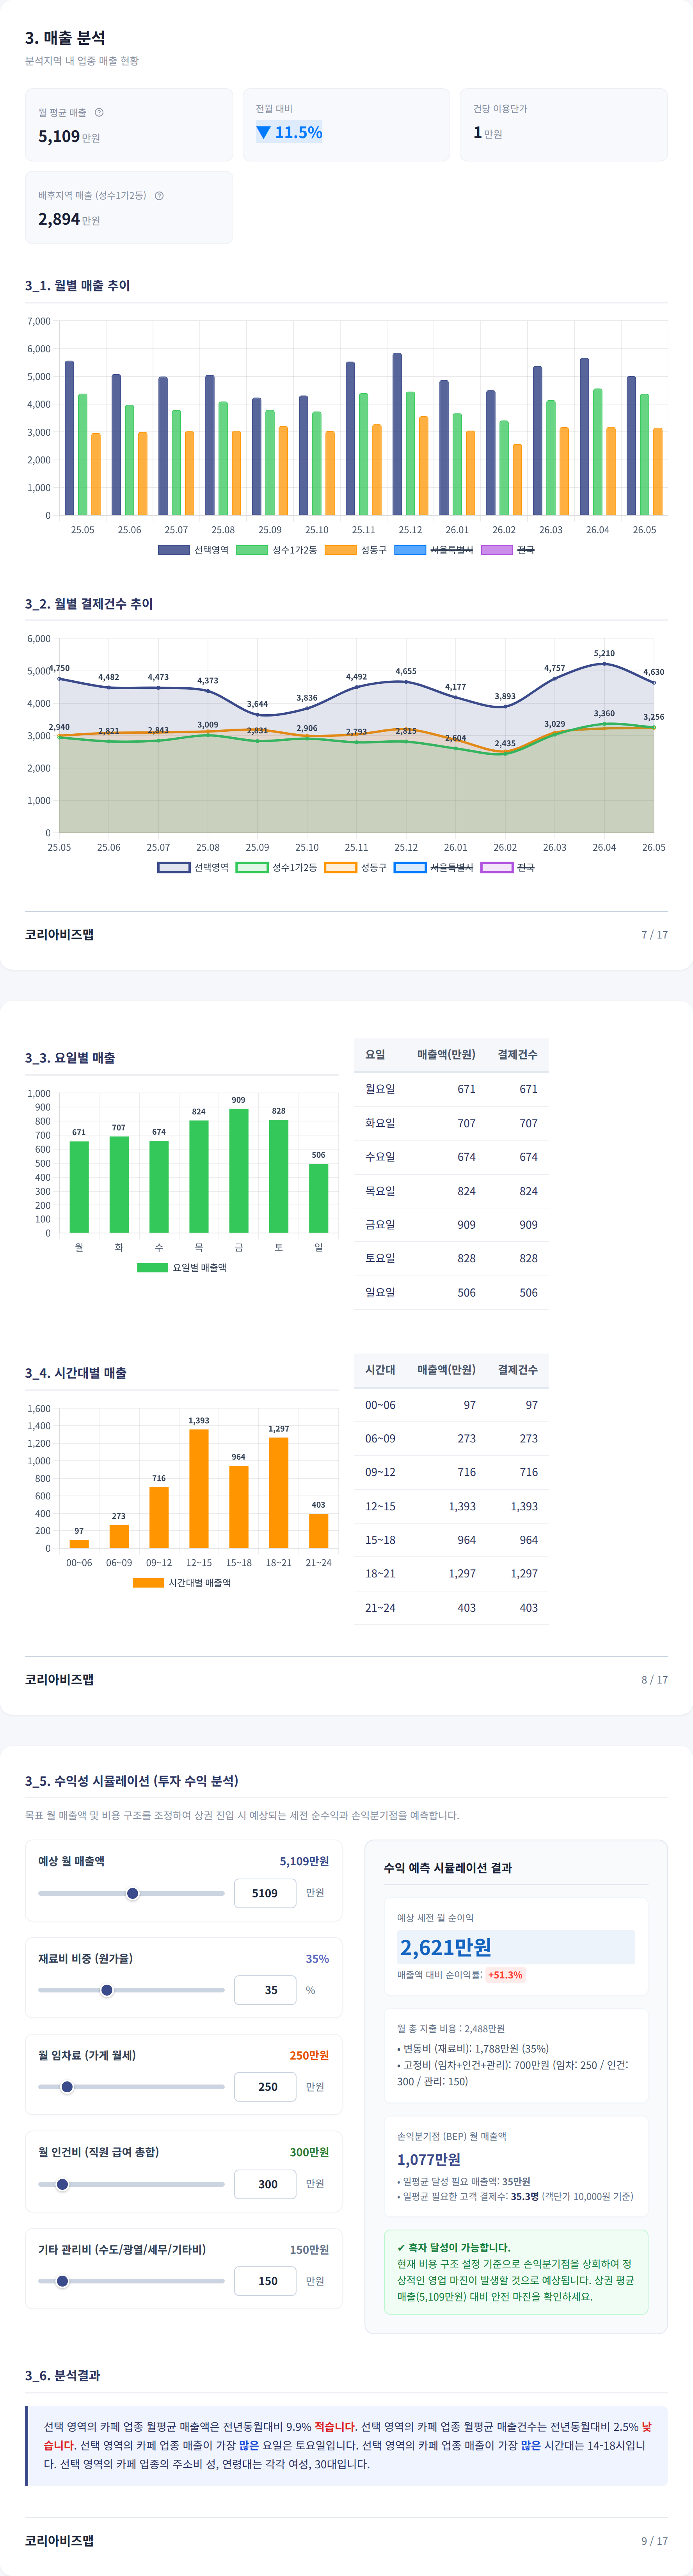Select the 15~18 row label in table
This screenshot has height=2576, width=693.
pos(380,1540)
